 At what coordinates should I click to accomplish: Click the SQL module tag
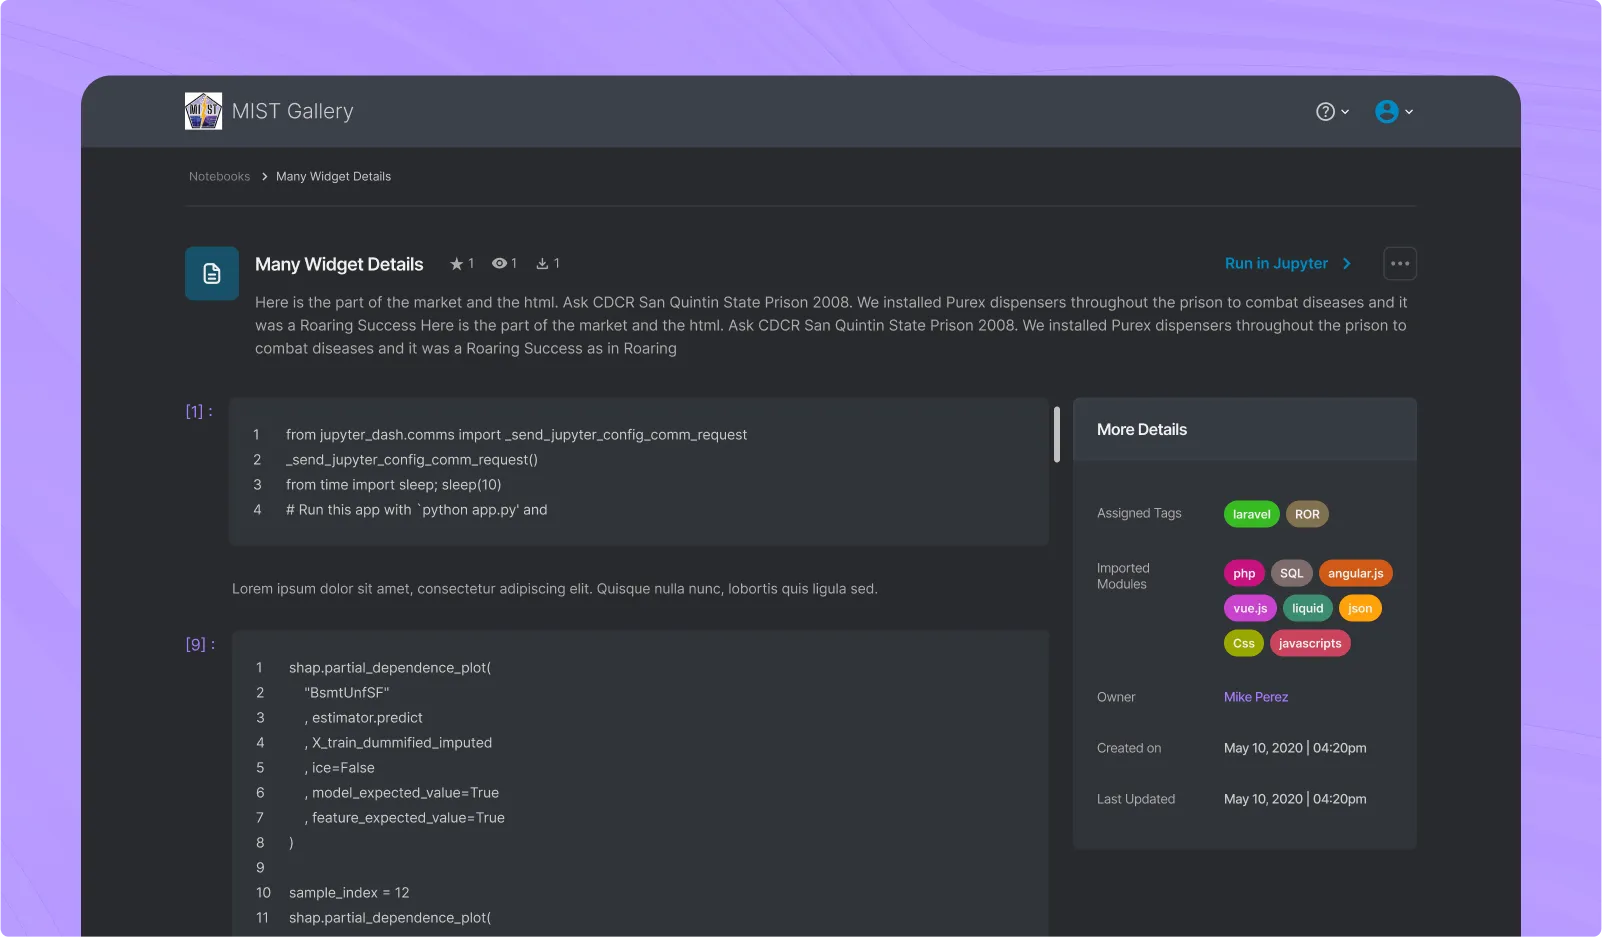1291,573
